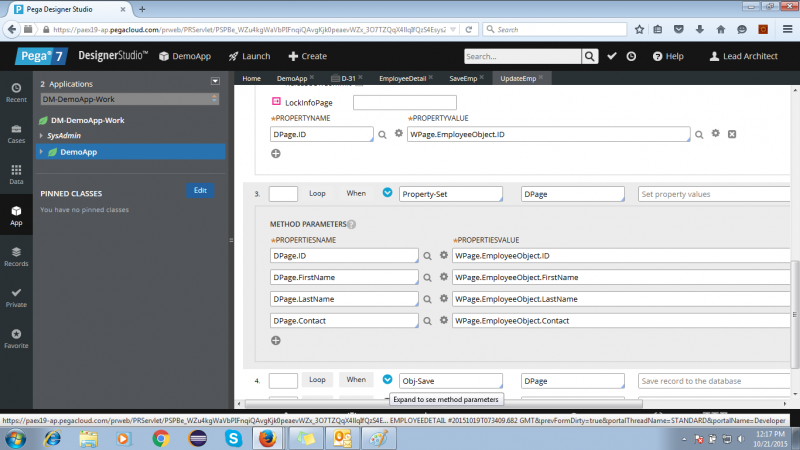Open the DM-DemoApp-Work class selector
Image resolution: width=800 pixels, height=450 pixels.
pos(130,99)
